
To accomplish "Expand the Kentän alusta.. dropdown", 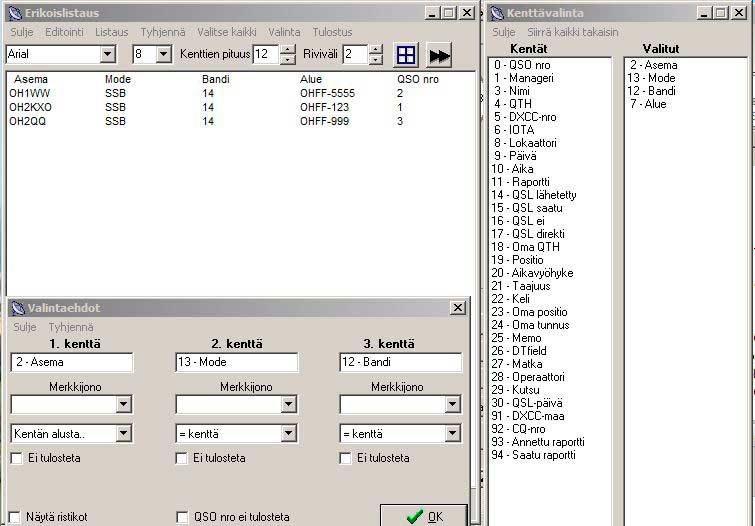I will (x=124, y=434).
